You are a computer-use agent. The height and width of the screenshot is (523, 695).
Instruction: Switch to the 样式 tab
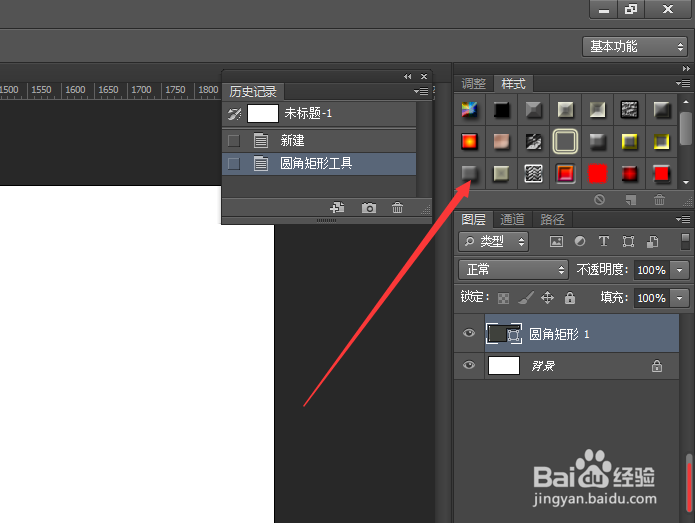(513, 83)
